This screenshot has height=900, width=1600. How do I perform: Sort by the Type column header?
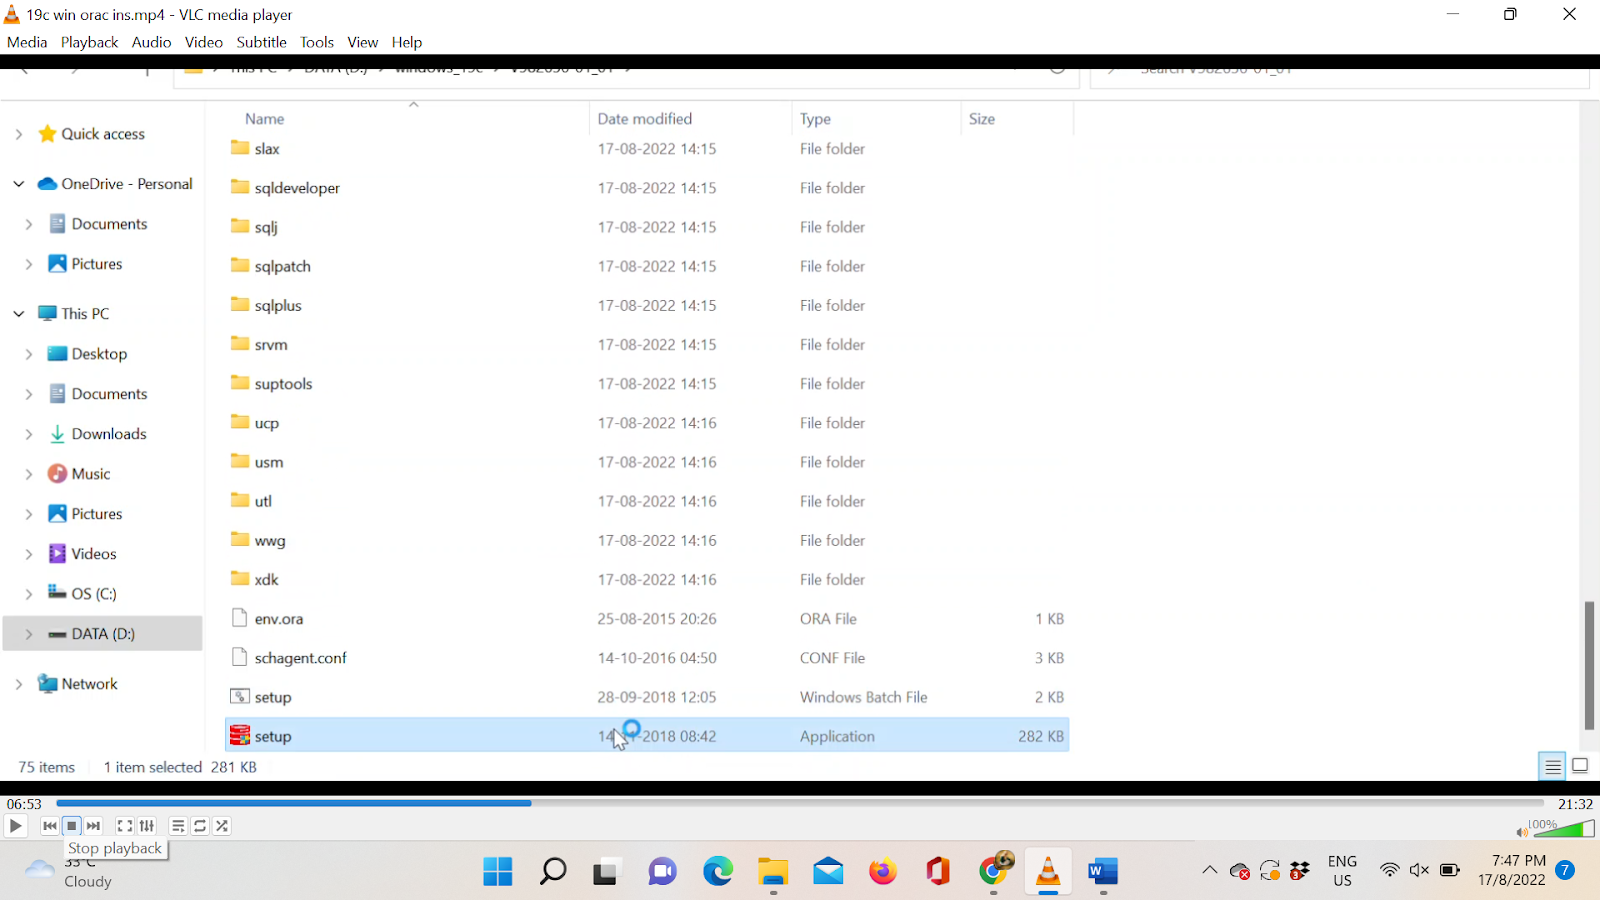pyautogui.click(x=815, y=118)
